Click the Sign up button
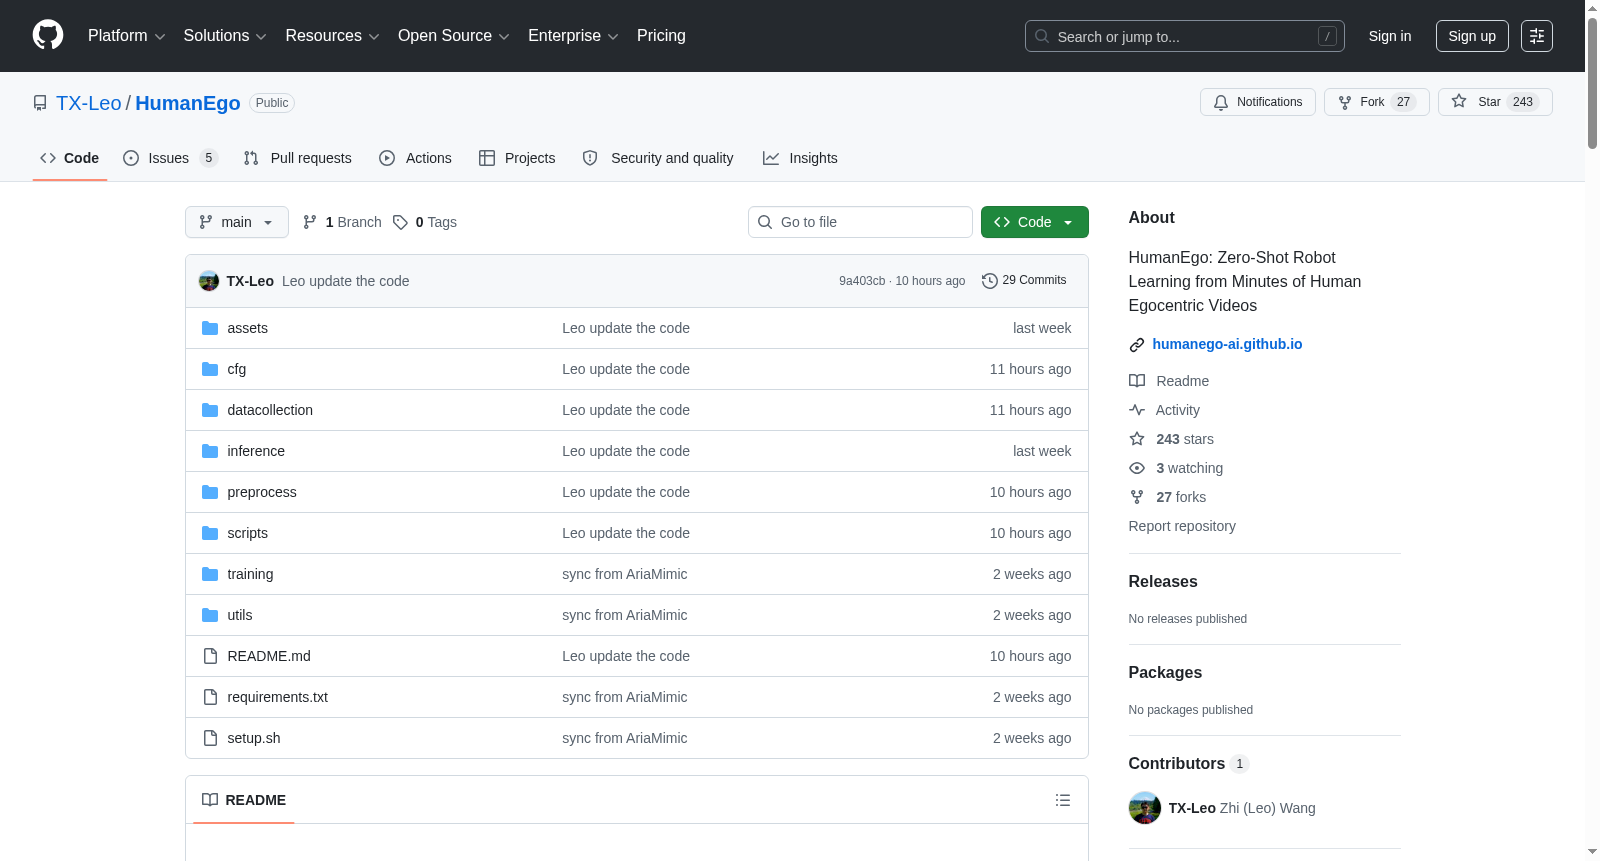The image size is (1600, 861). click(1472, 36)
